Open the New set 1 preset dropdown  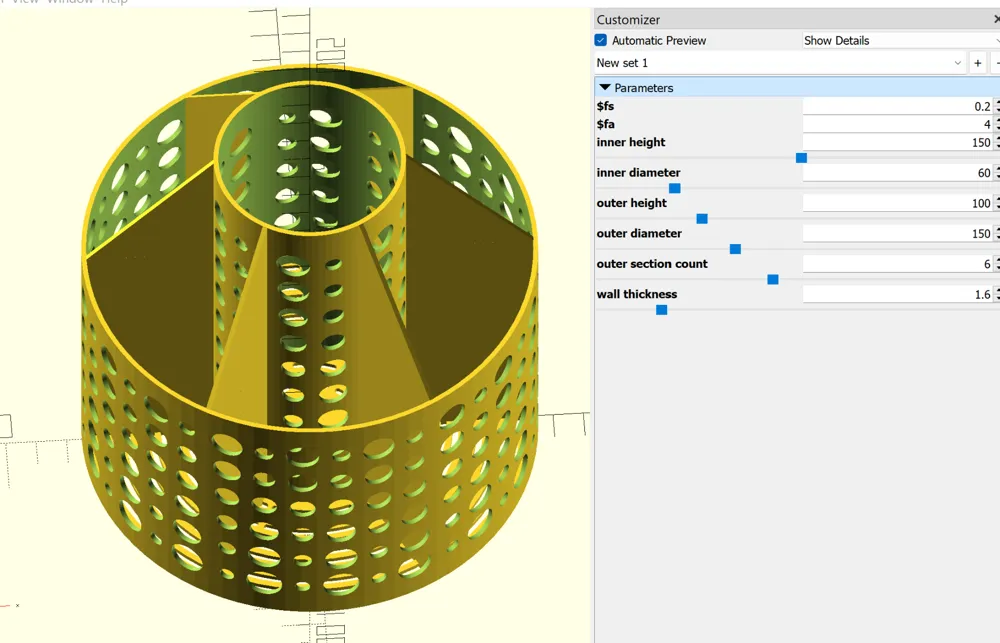coord(957,62)
